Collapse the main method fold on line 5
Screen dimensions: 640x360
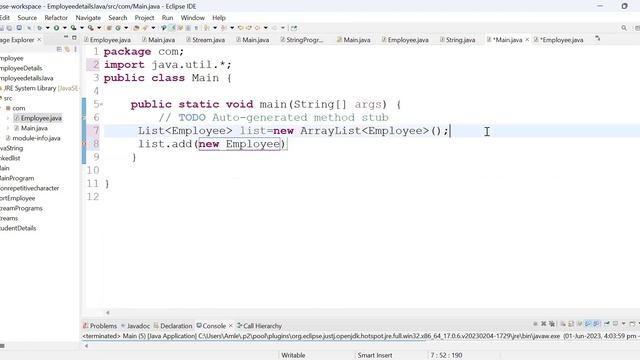[102, 104]
